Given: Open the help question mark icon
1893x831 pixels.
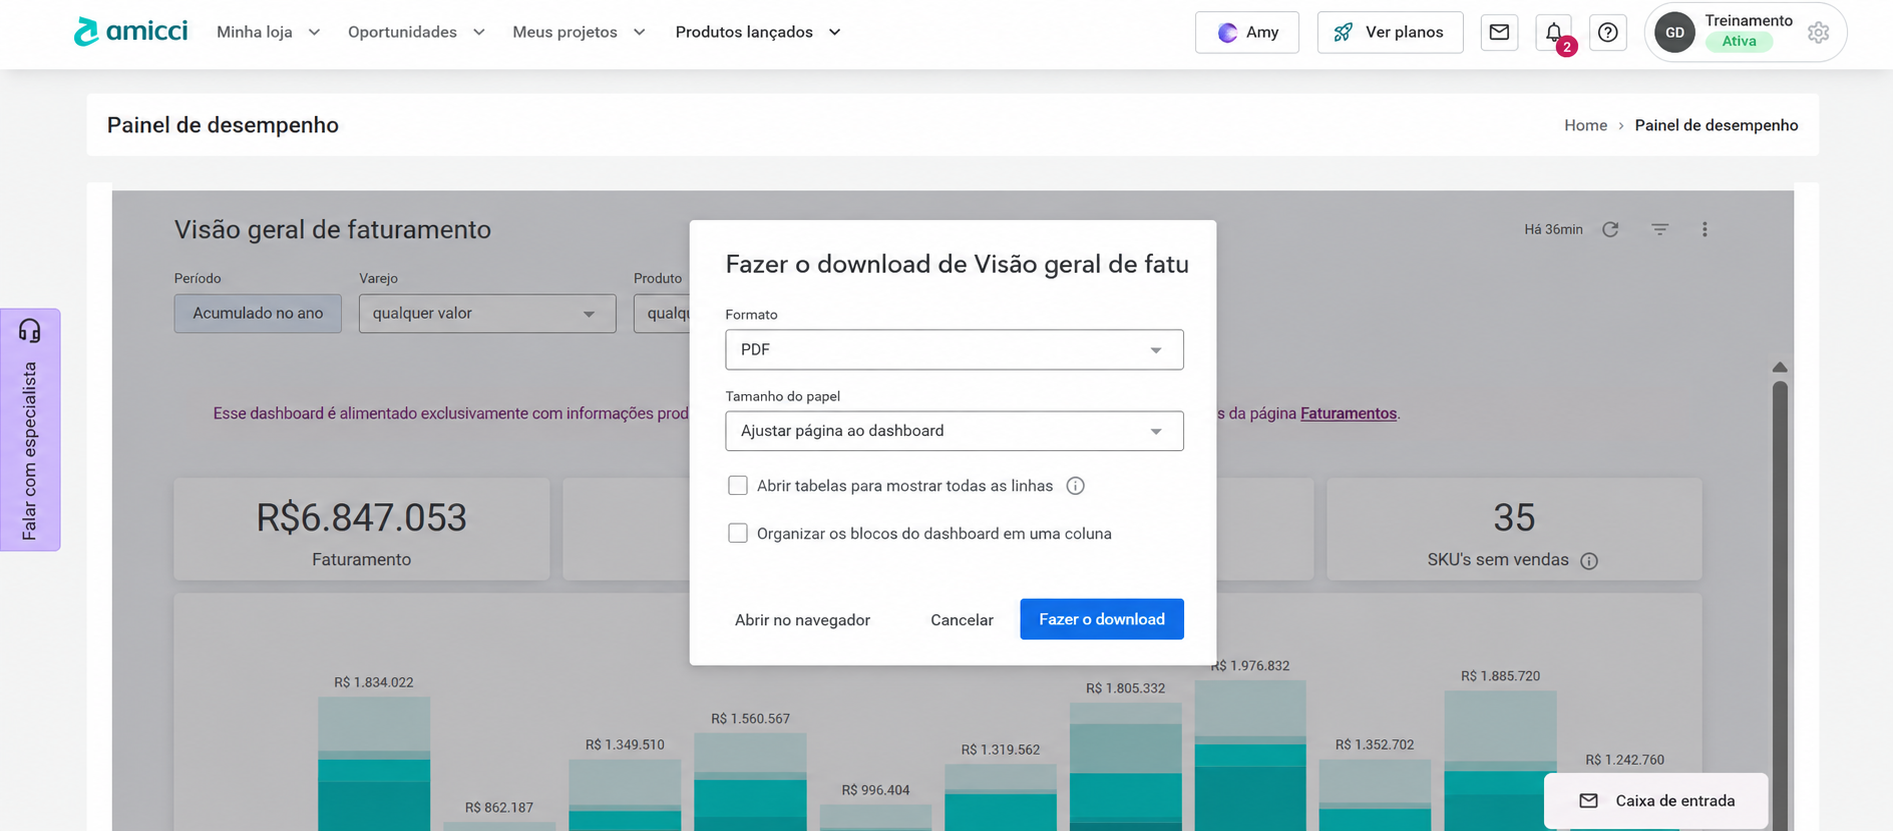Looking at the screenshot, I should pos(1608,32).
